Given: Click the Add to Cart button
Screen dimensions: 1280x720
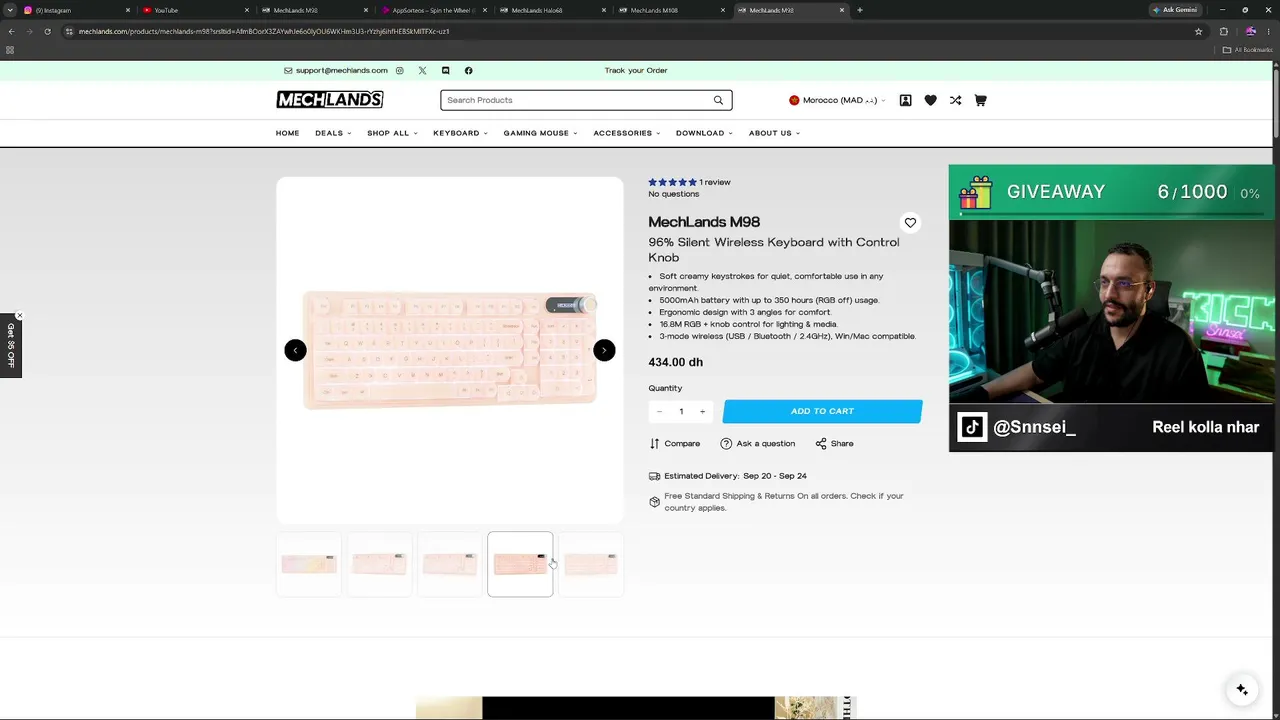Looking at the screenshot, I should click(x=822, y=412).
